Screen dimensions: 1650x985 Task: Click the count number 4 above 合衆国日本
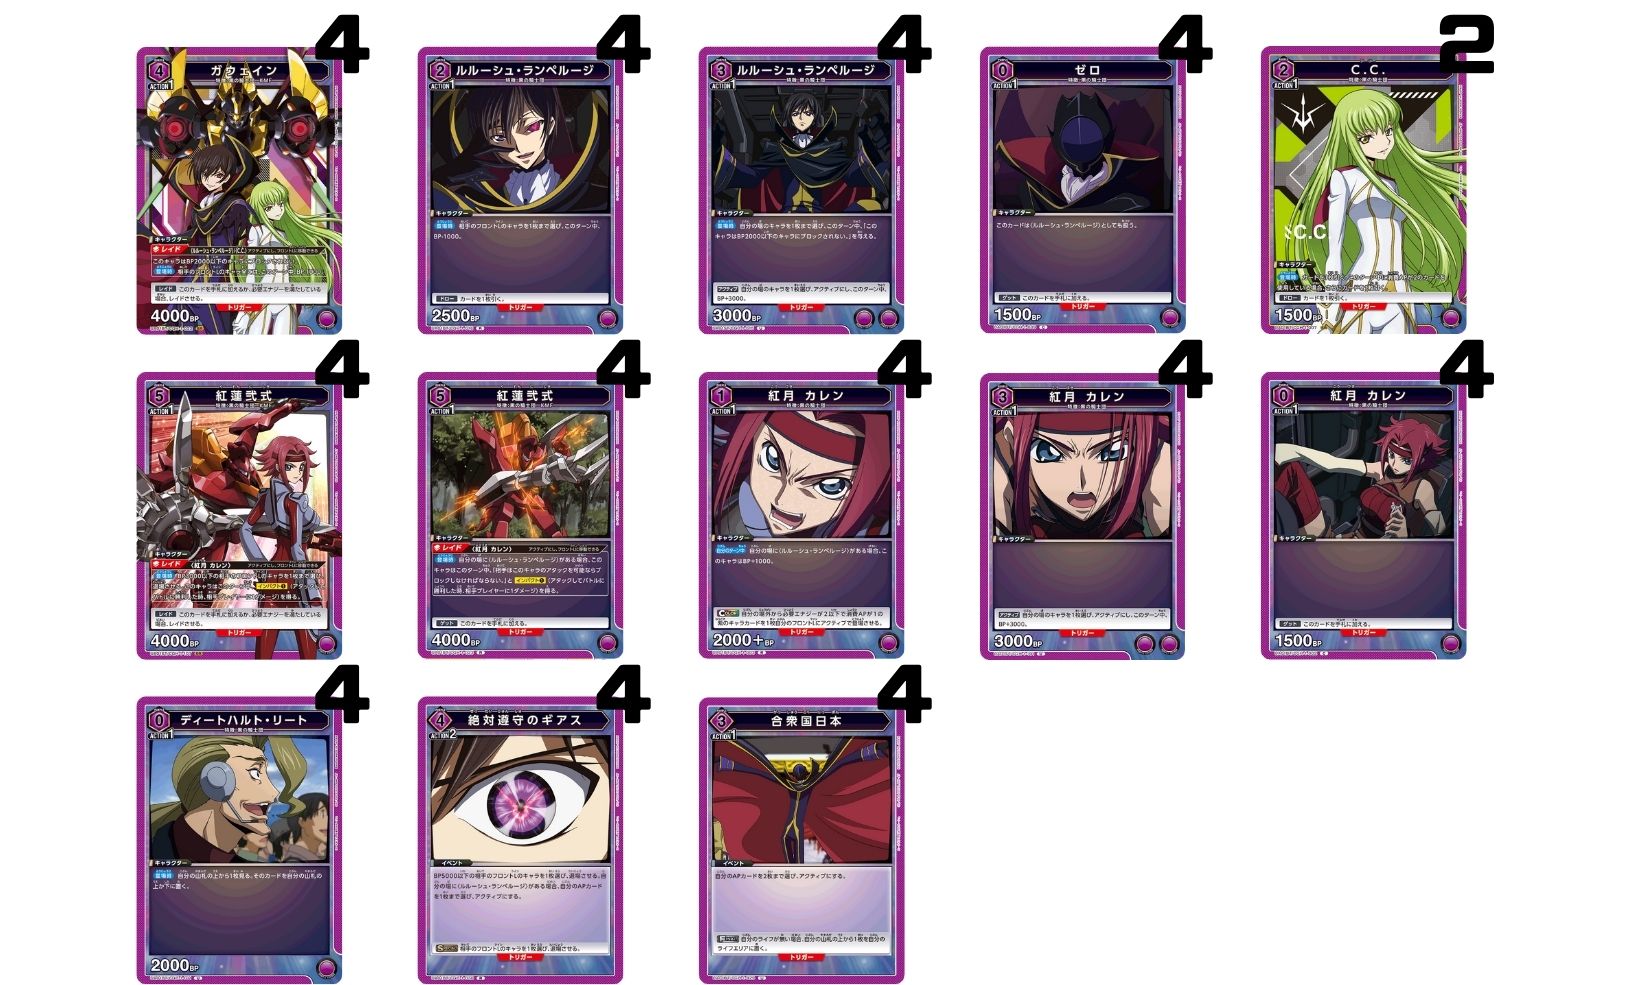[x=904, y=695]
